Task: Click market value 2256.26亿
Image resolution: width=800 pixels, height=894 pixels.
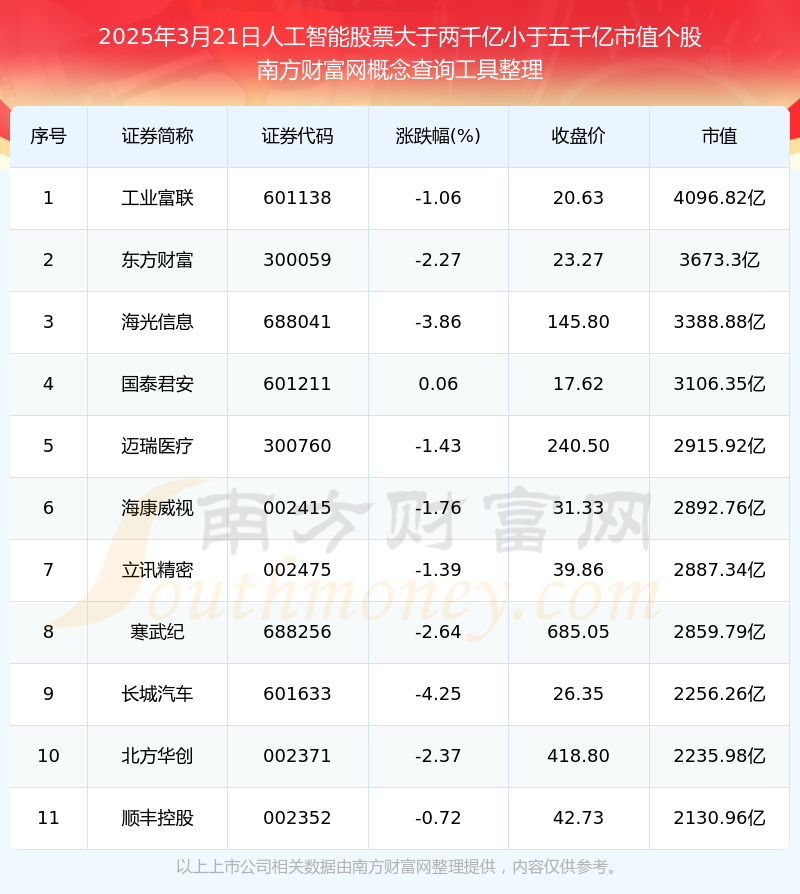Action: (x=720, y=694)
